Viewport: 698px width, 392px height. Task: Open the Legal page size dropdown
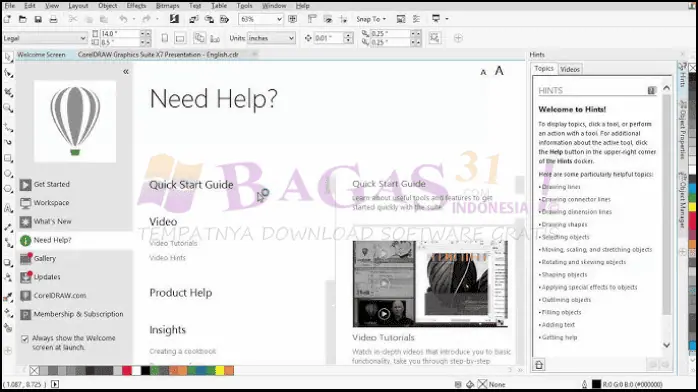pyautogui.click(x=45, y=38)
